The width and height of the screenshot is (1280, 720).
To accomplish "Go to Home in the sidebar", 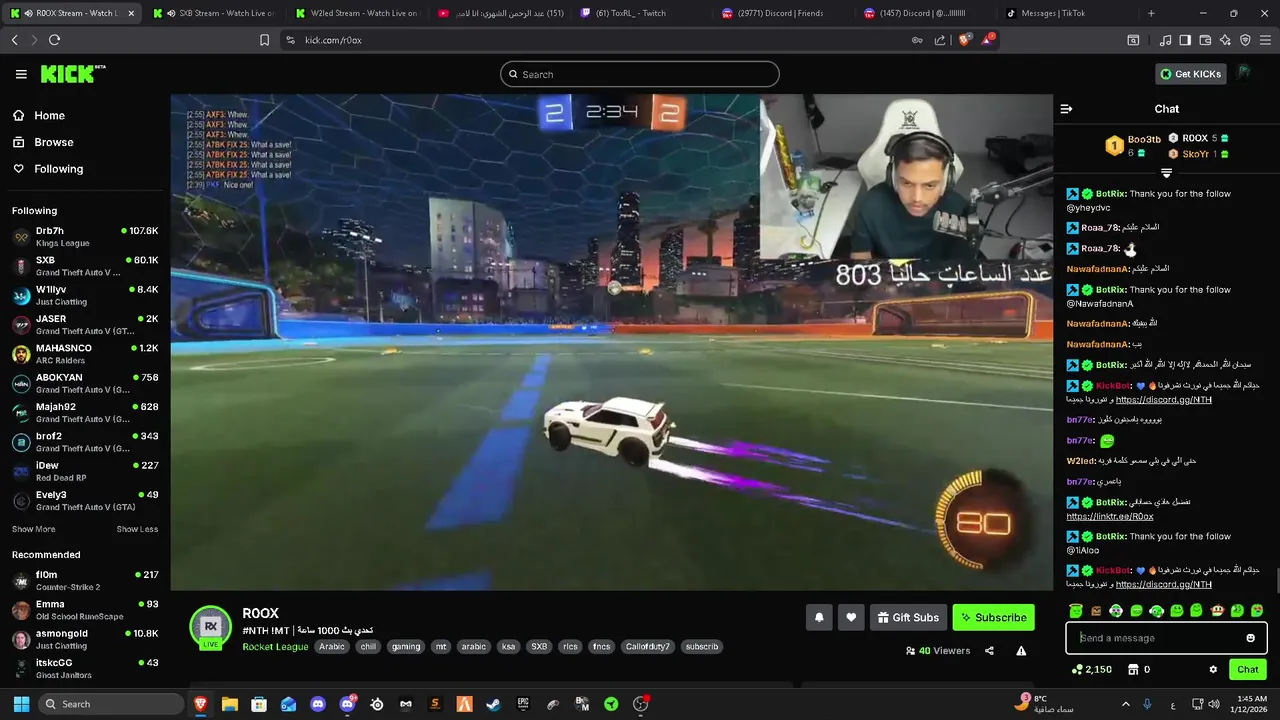I will click(40, 116).
